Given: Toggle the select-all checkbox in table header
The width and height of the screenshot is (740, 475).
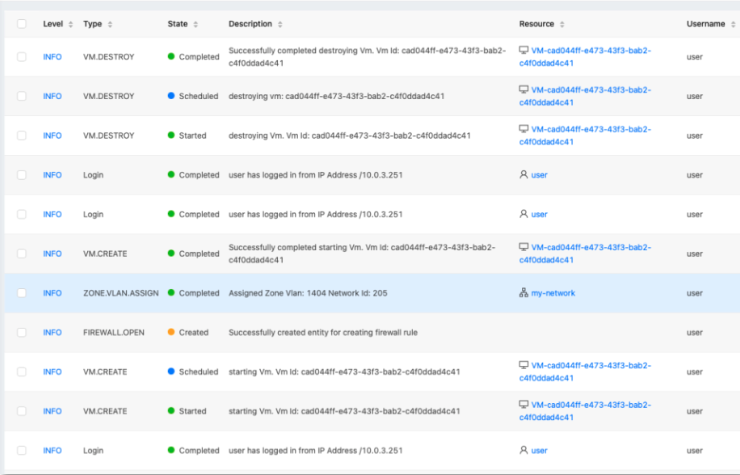Looking at the screenshot, I should [22, 24].
